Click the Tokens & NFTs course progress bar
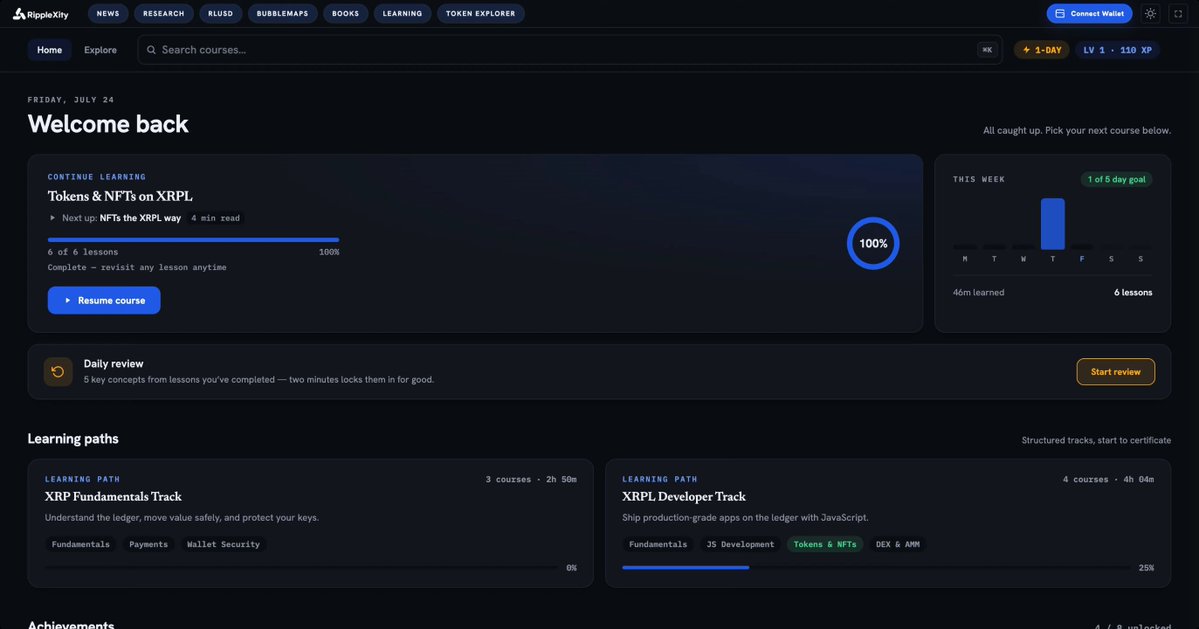The image size is (1199, 629). [193, 240]
